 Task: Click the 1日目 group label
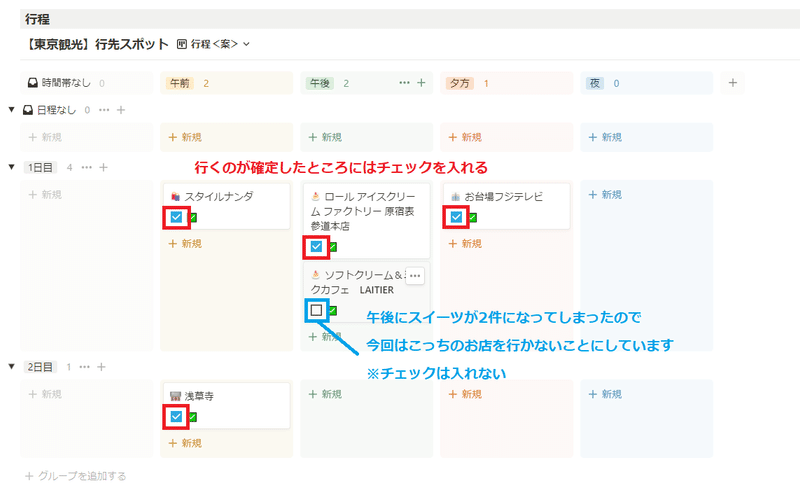point(40,167)
